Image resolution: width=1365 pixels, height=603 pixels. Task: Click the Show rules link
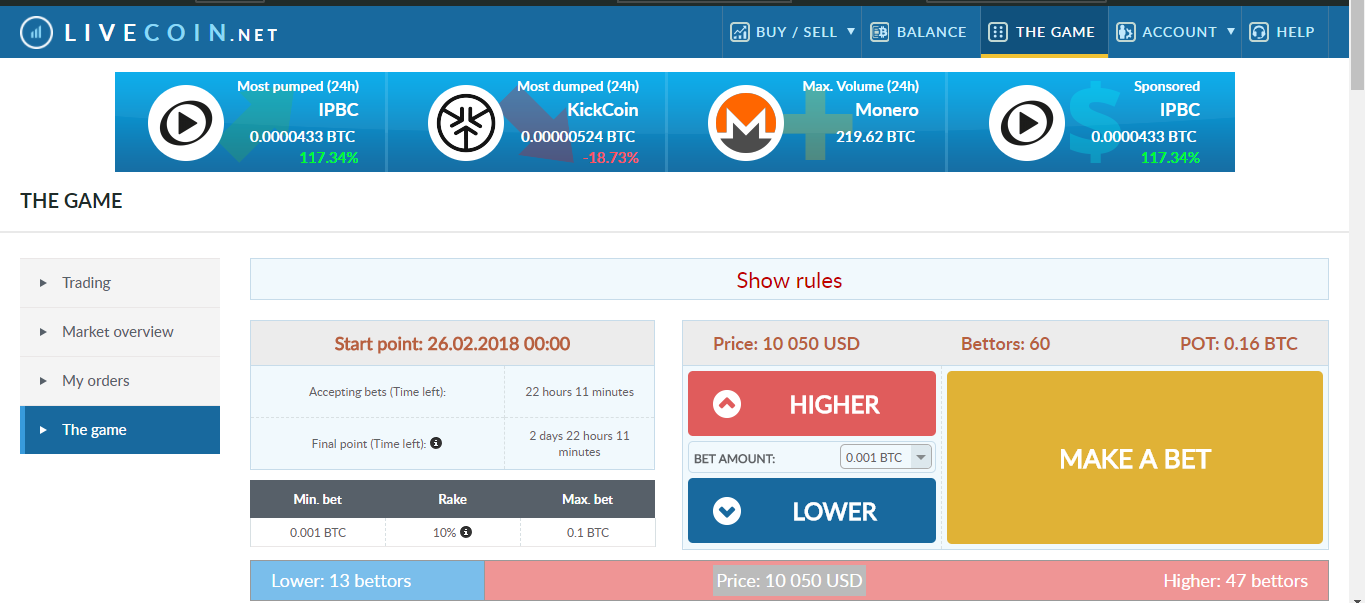[x=789, y=280]
